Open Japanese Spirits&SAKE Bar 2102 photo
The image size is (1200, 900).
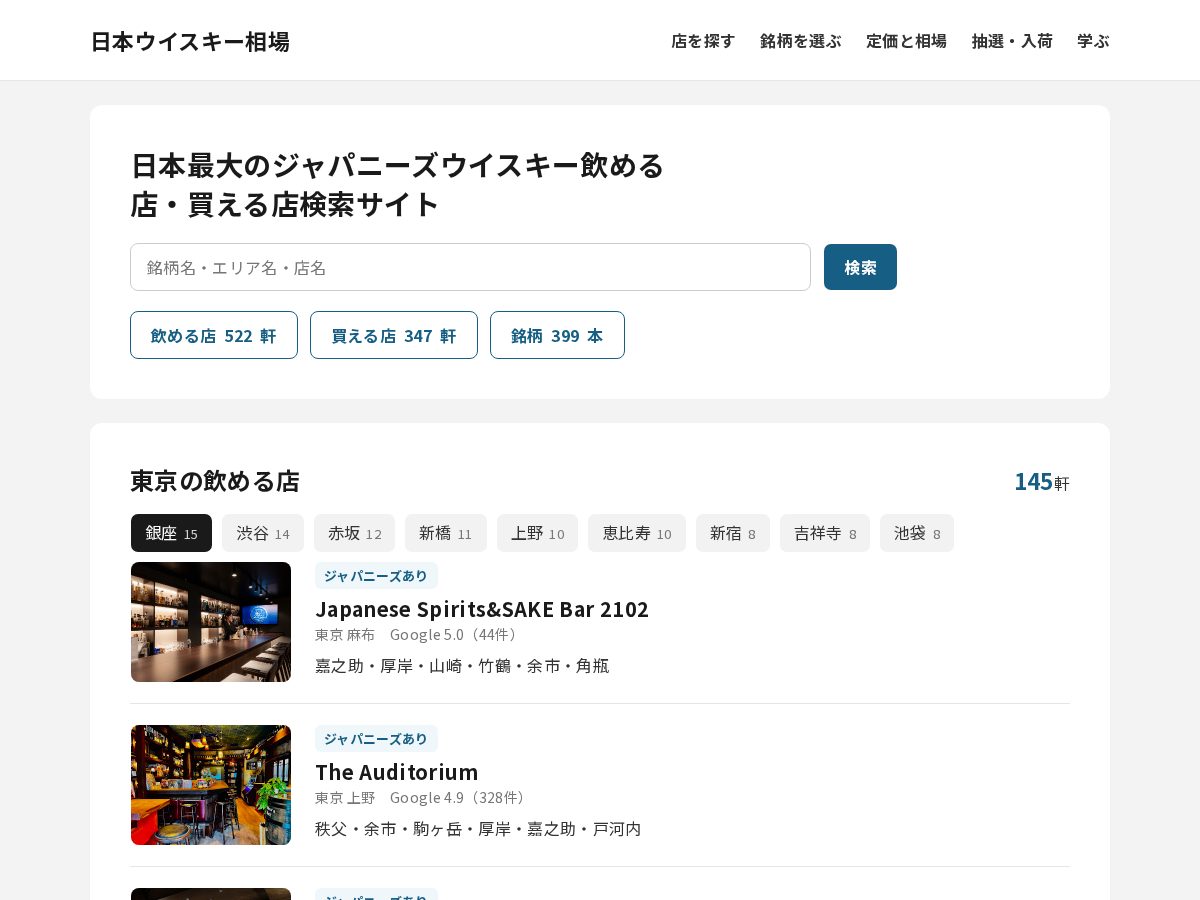pos(211,622)
